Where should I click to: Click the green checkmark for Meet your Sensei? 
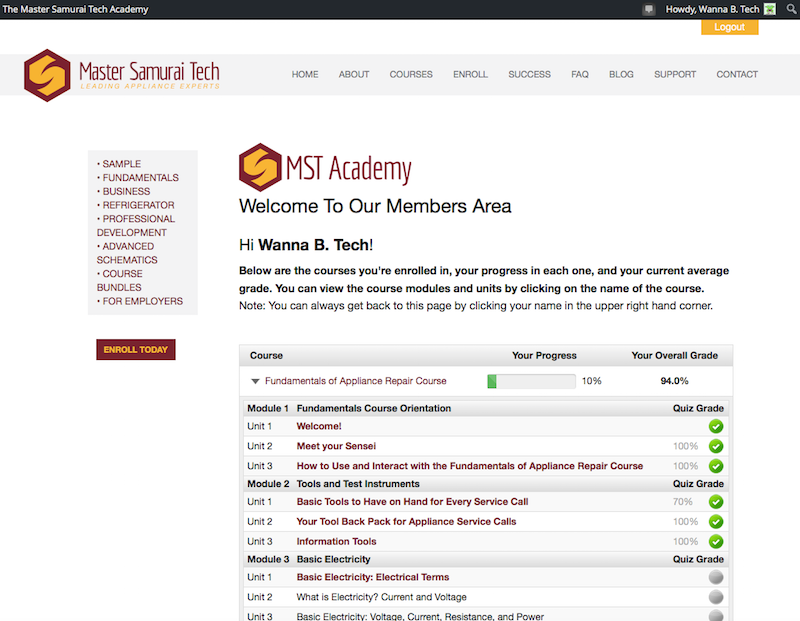click(716, 446)
